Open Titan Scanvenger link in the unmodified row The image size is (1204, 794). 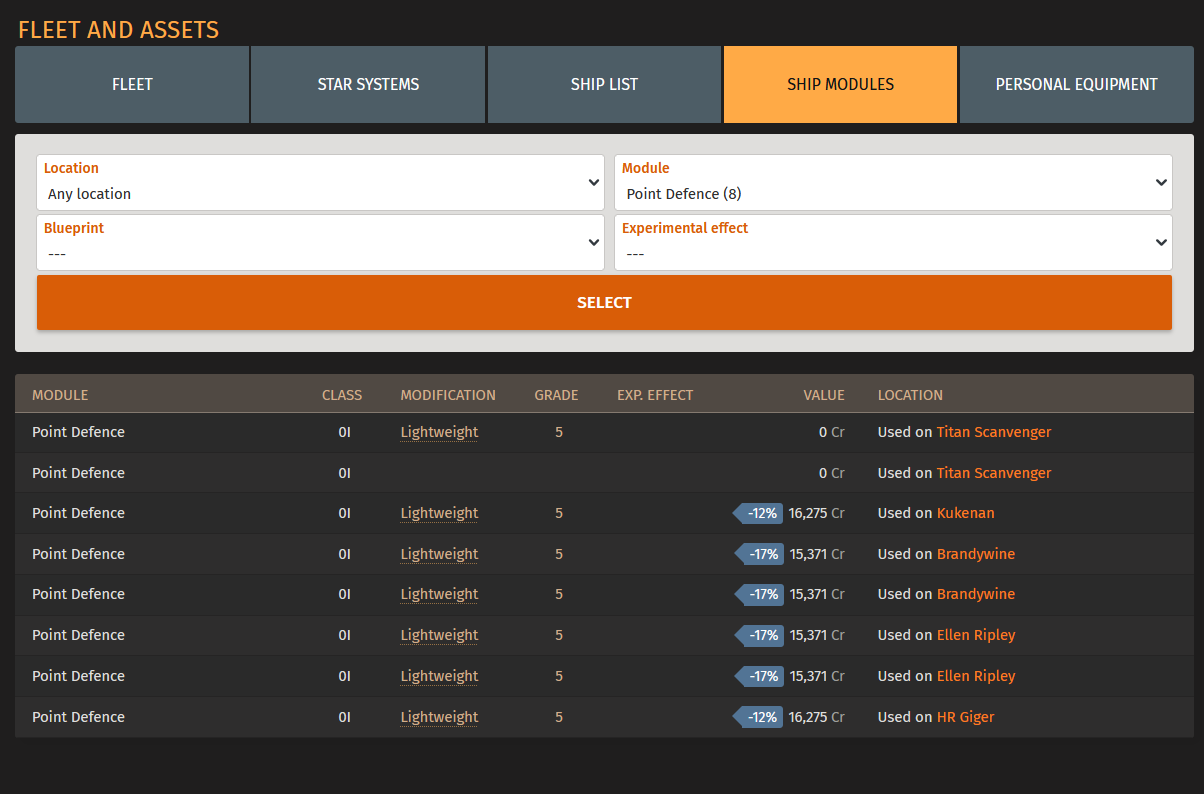tap(994, 473)
